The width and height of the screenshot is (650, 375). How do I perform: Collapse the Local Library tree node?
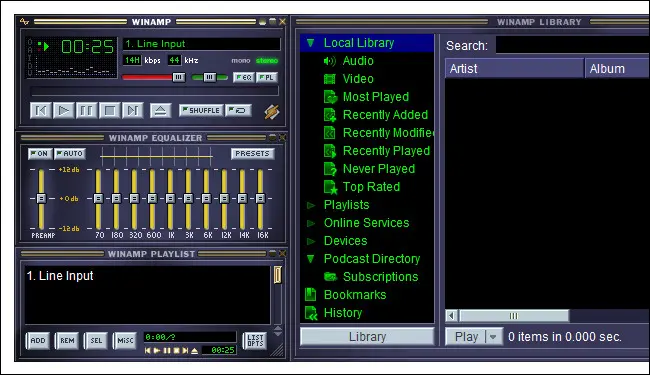tap(310, 43)
